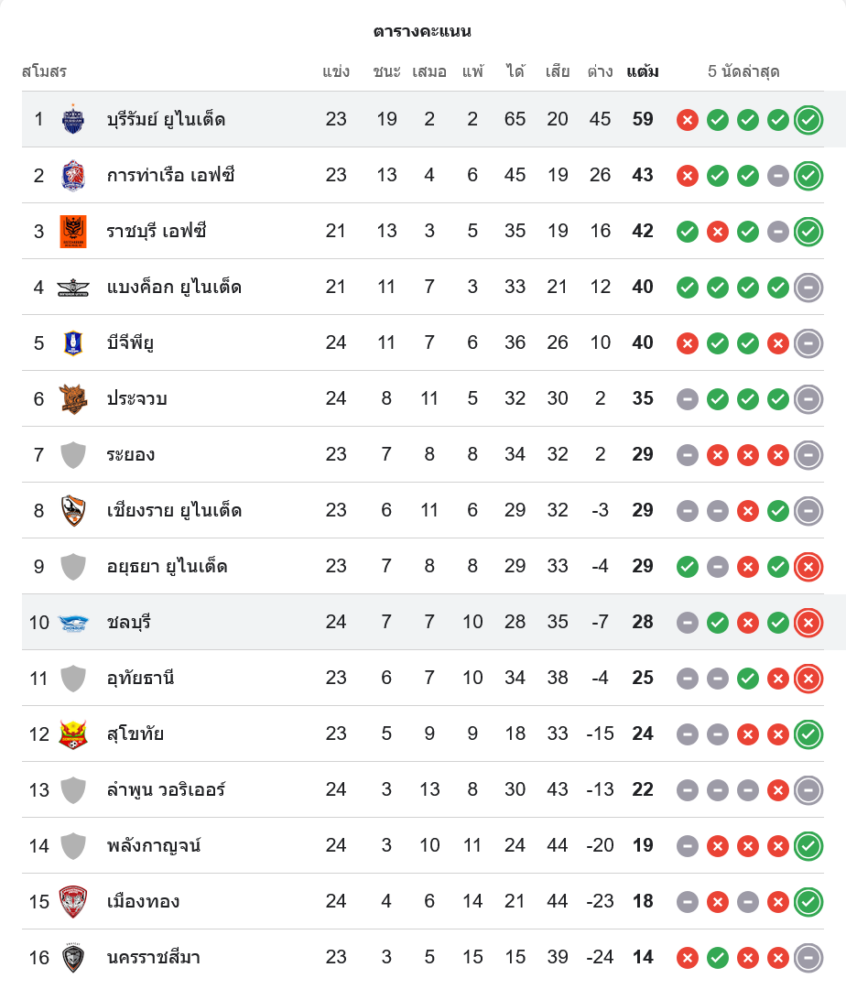Click the orange Ratchaburi FC logo
Image resolution: width=846 pixels, height=1000 pixels.
[x=73, y=232]
